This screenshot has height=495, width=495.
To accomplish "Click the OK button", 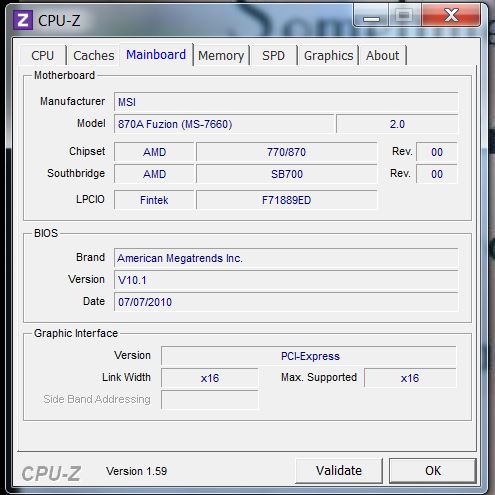I will pyautogui.click(x=433, y=471).
